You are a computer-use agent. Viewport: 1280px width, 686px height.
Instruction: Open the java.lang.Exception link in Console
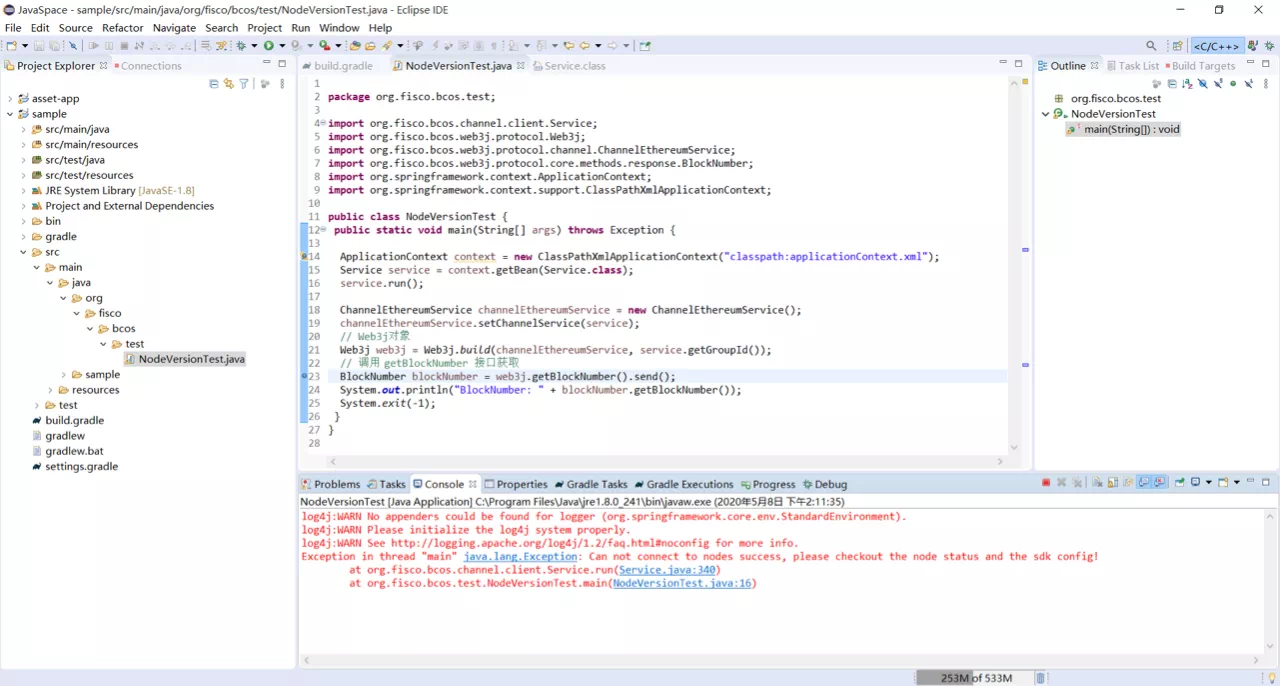coord(520,557)
